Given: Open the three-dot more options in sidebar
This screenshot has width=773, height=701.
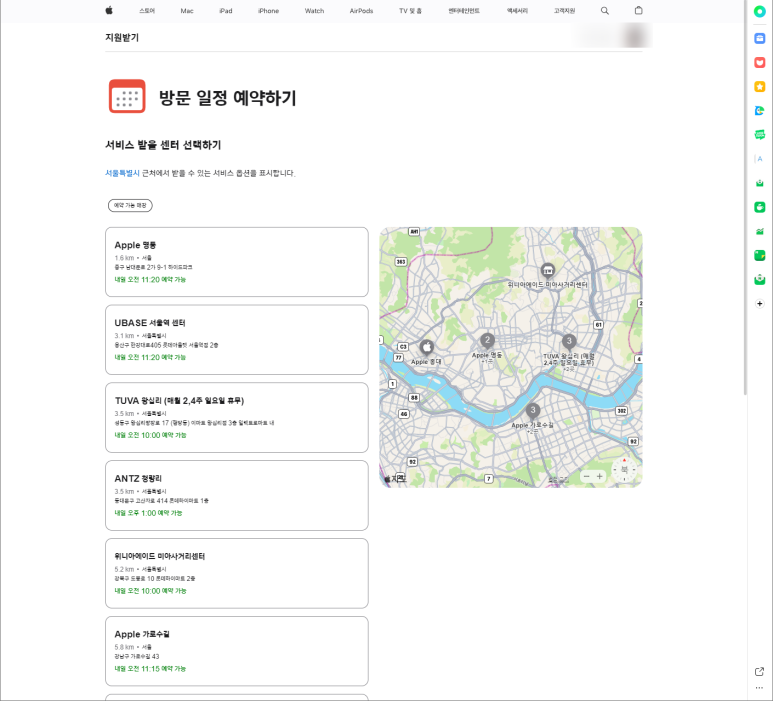Looking at the screenshot, I should pyautogui.click(x=760, y=688).
